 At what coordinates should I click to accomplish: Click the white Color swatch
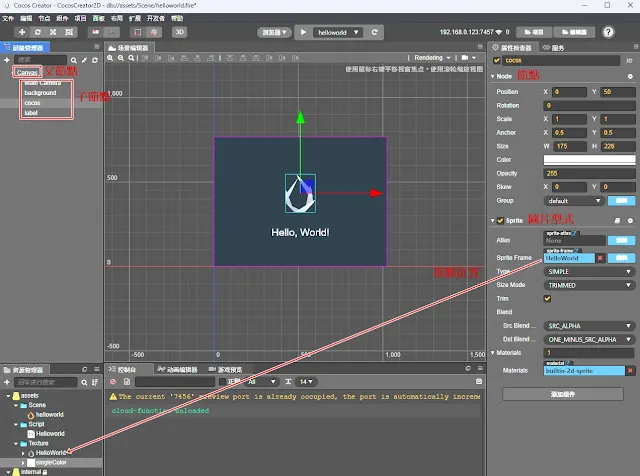(x=589, y=158)
